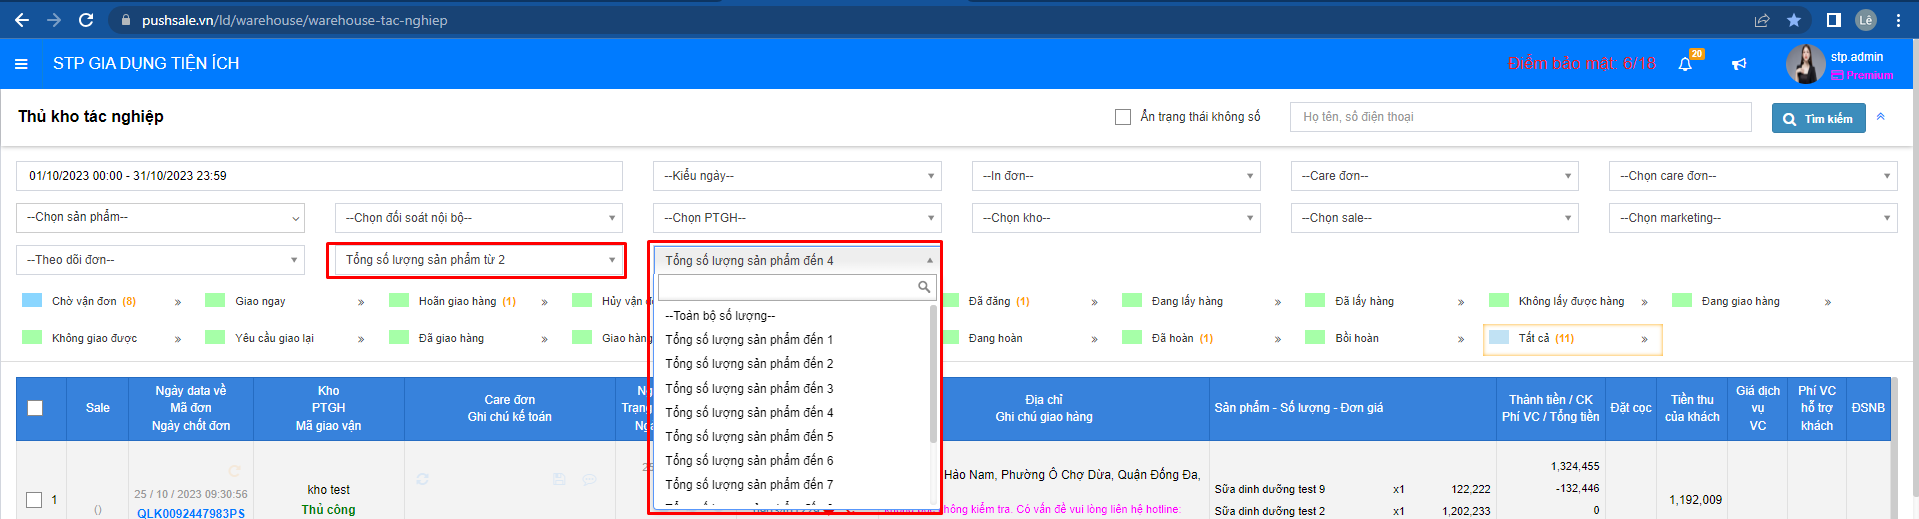Viewport: 1919px width, 519px height.
Task: Enable "Ẩn trạng thái không số" checkbox
Action: click(x=1123, y=117)
